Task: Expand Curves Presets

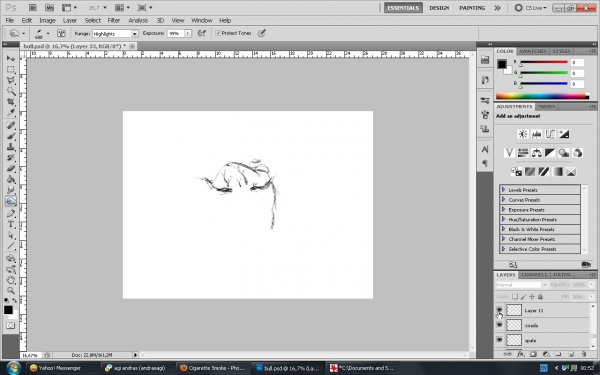Action: (x=503, y=199)
